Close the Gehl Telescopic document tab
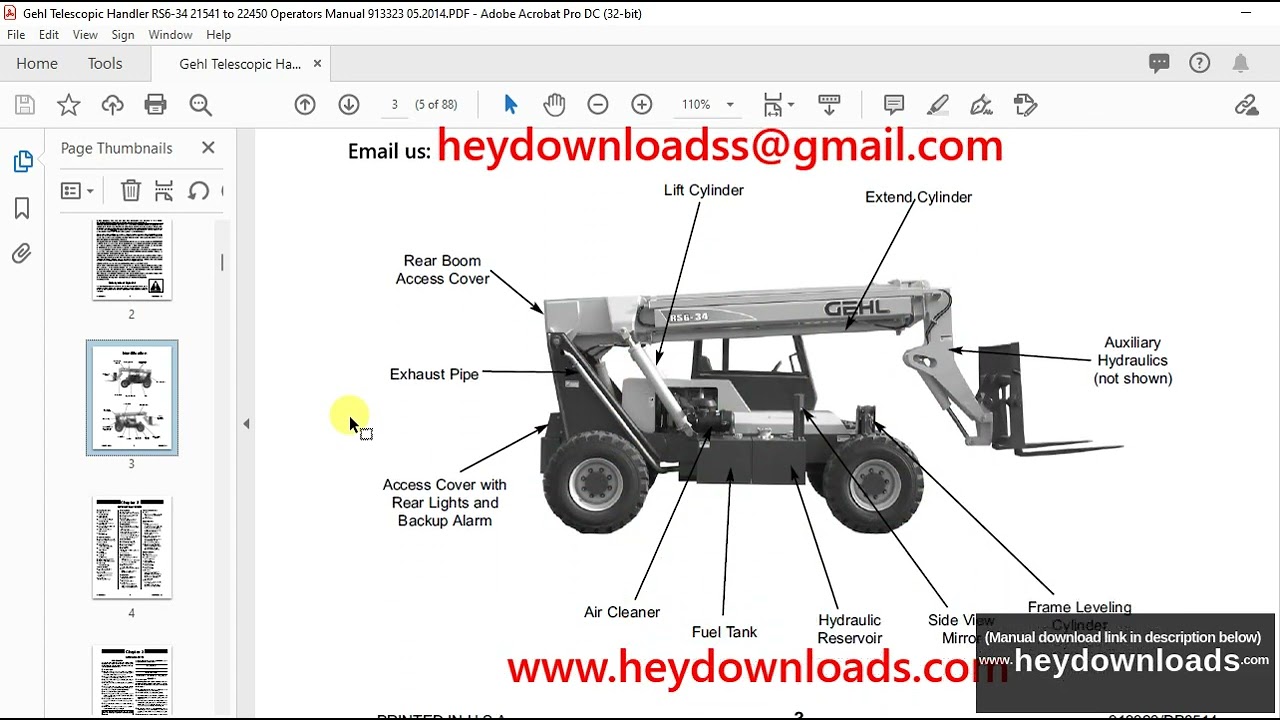Image resolution: width=1280 pixels, height=720 pixels. click(317, 63)
